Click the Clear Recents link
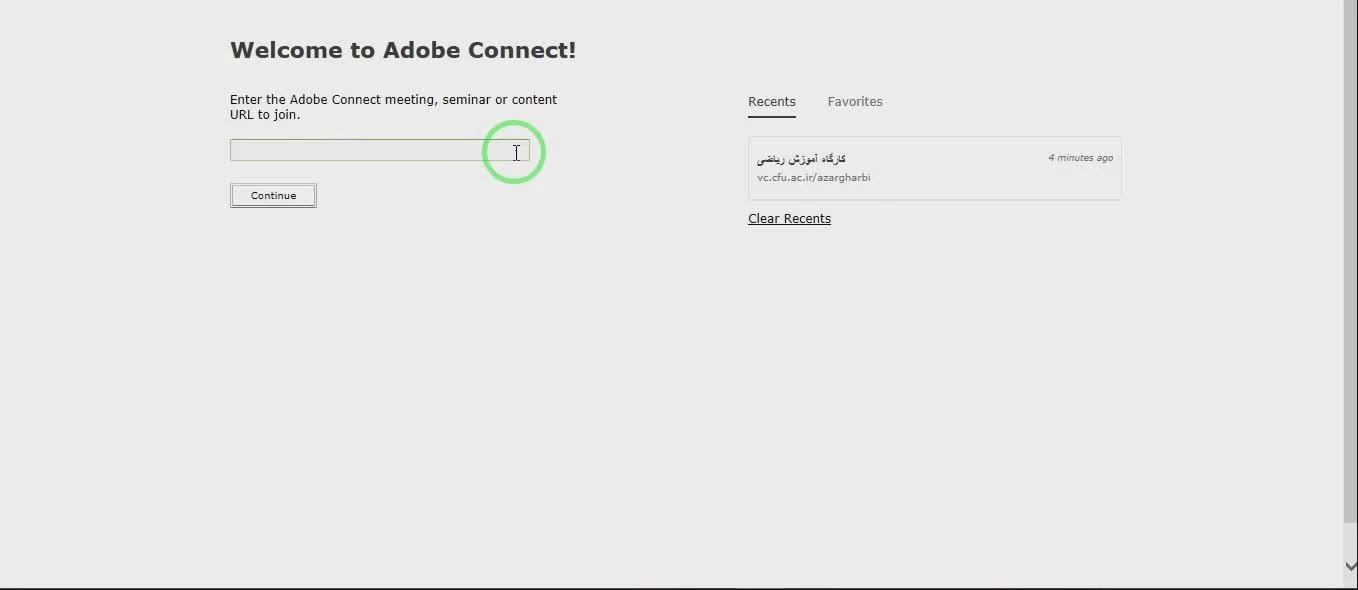Screen dimensions: 1358x590 point(789,219)
